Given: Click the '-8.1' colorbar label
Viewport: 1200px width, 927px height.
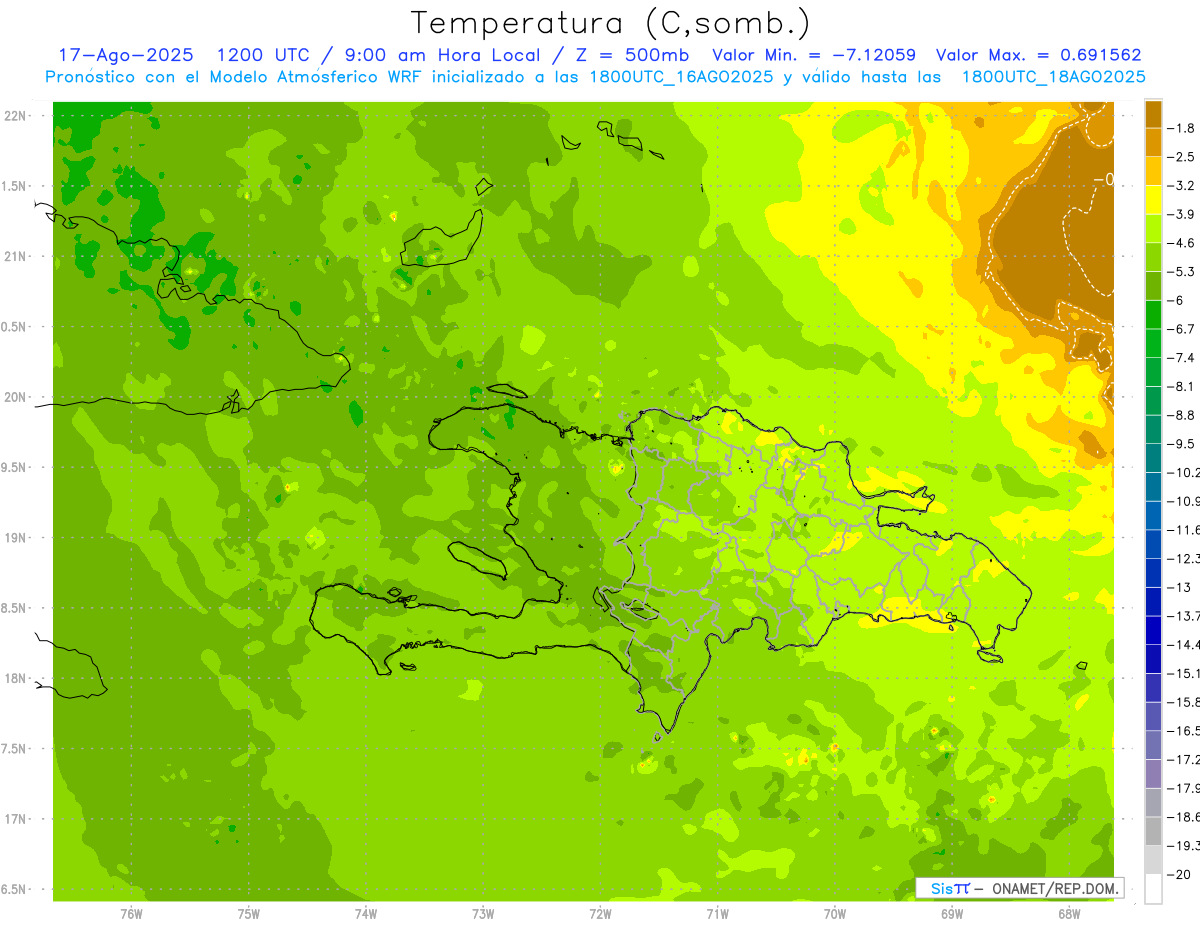Looking at the screenshot, I should click(x=1183, y=386).
